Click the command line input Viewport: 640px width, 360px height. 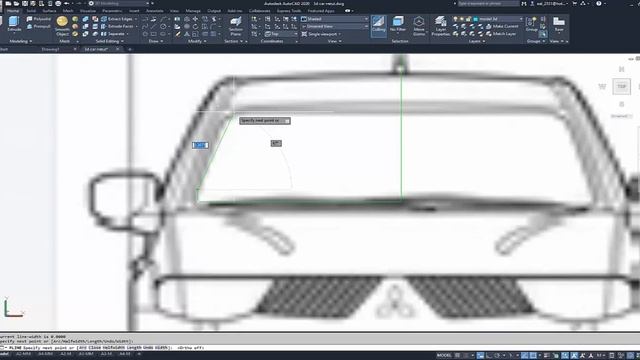point(320,347)
